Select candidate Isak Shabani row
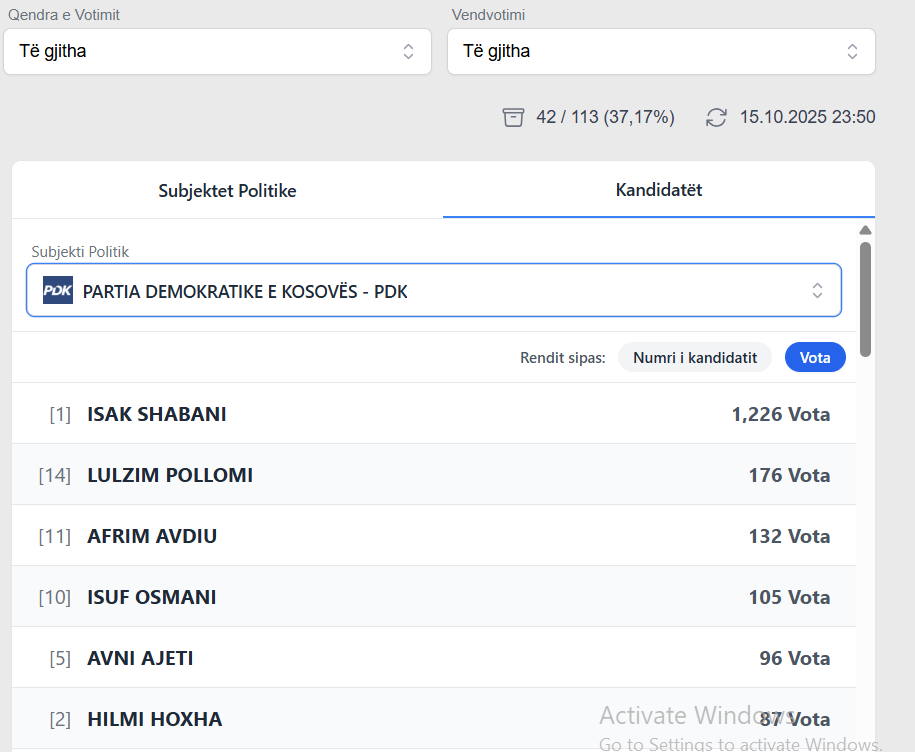The width and height of the screenshot is (915, 752). click(433, 414)
